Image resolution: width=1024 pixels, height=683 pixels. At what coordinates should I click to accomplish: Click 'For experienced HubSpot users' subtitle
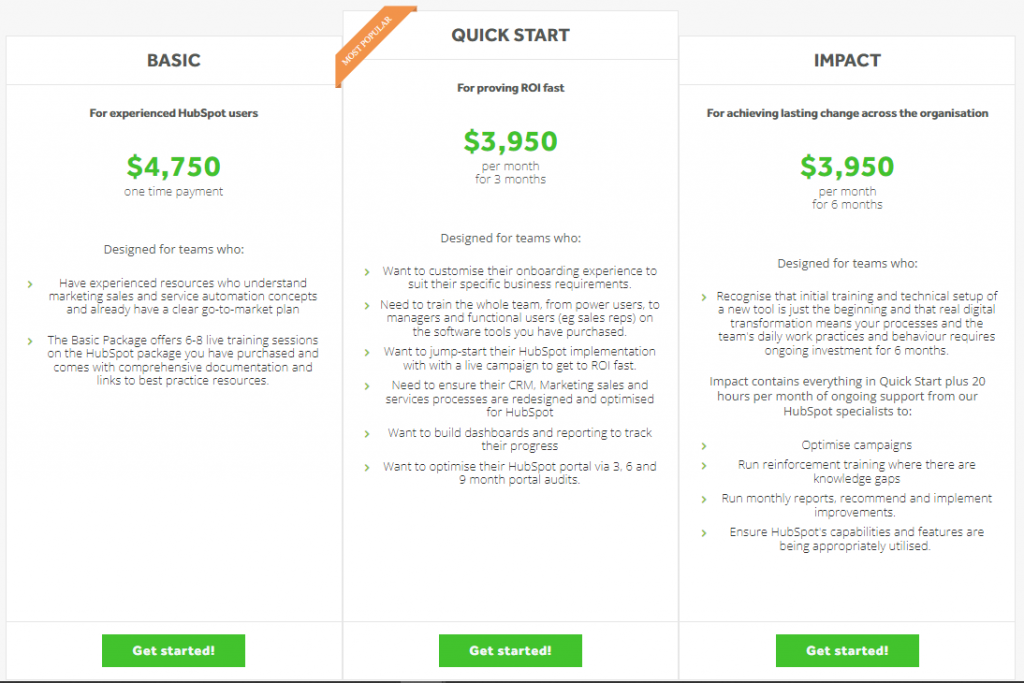[173, 113]
